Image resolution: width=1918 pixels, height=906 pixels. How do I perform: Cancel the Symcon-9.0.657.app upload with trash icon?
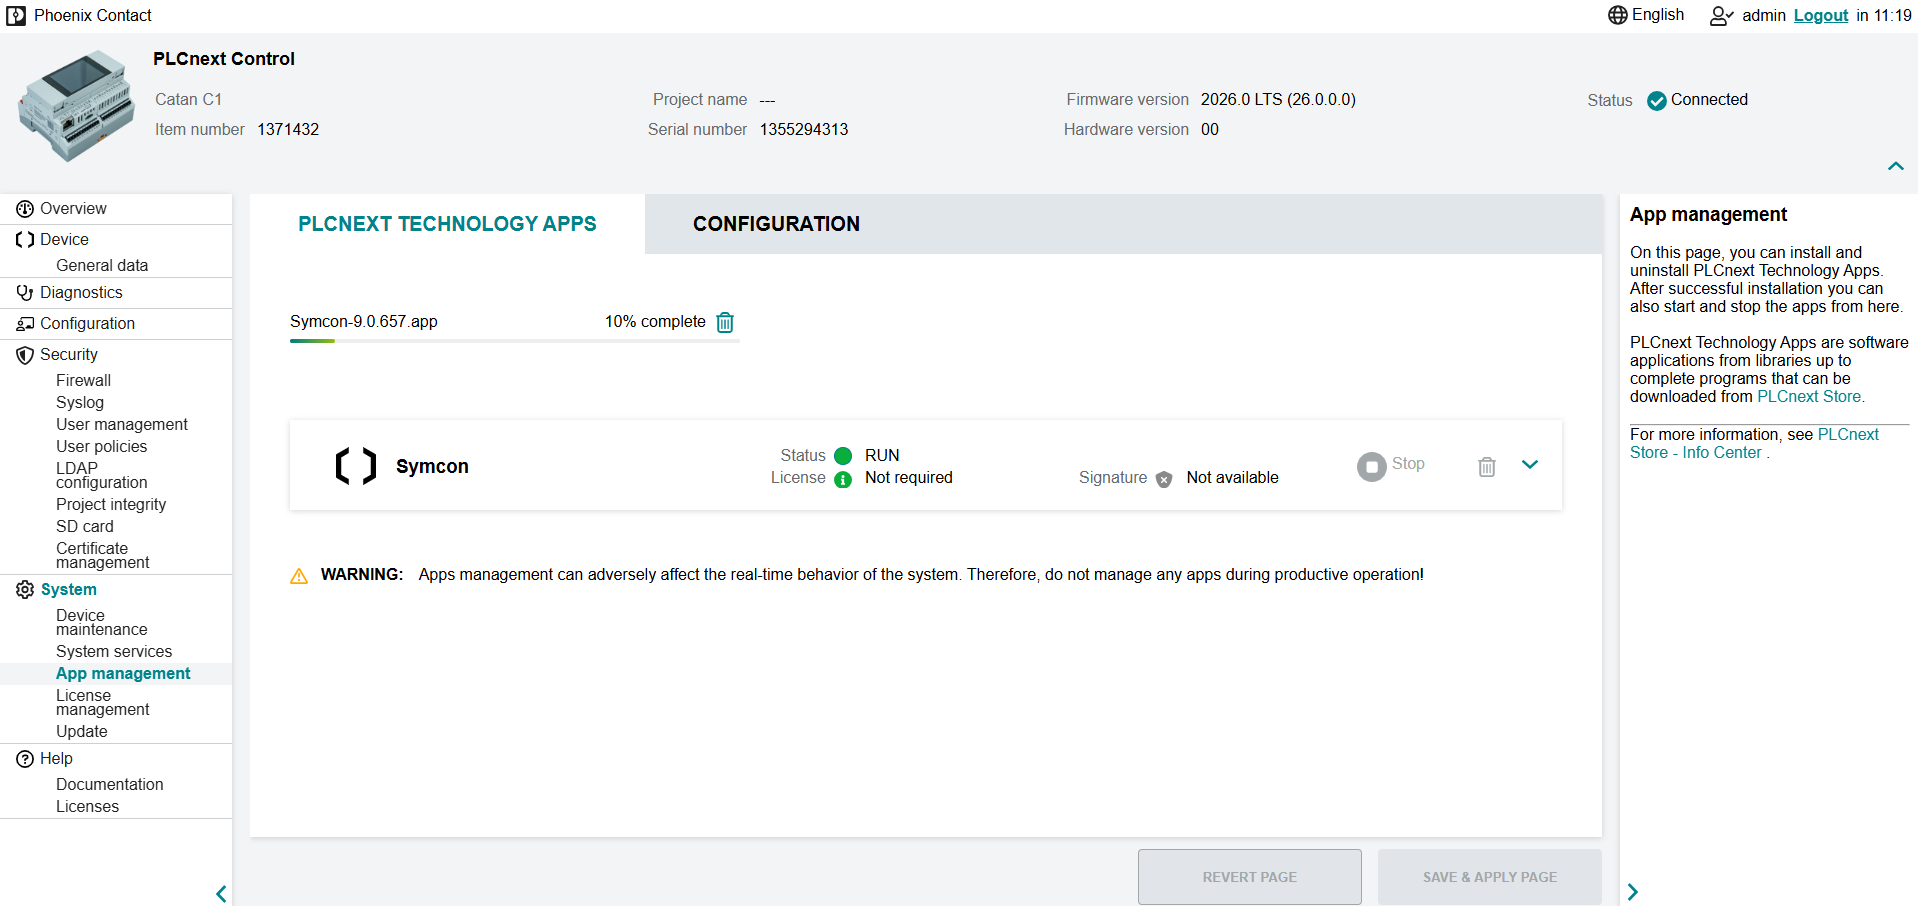click(x=725, y=322)
